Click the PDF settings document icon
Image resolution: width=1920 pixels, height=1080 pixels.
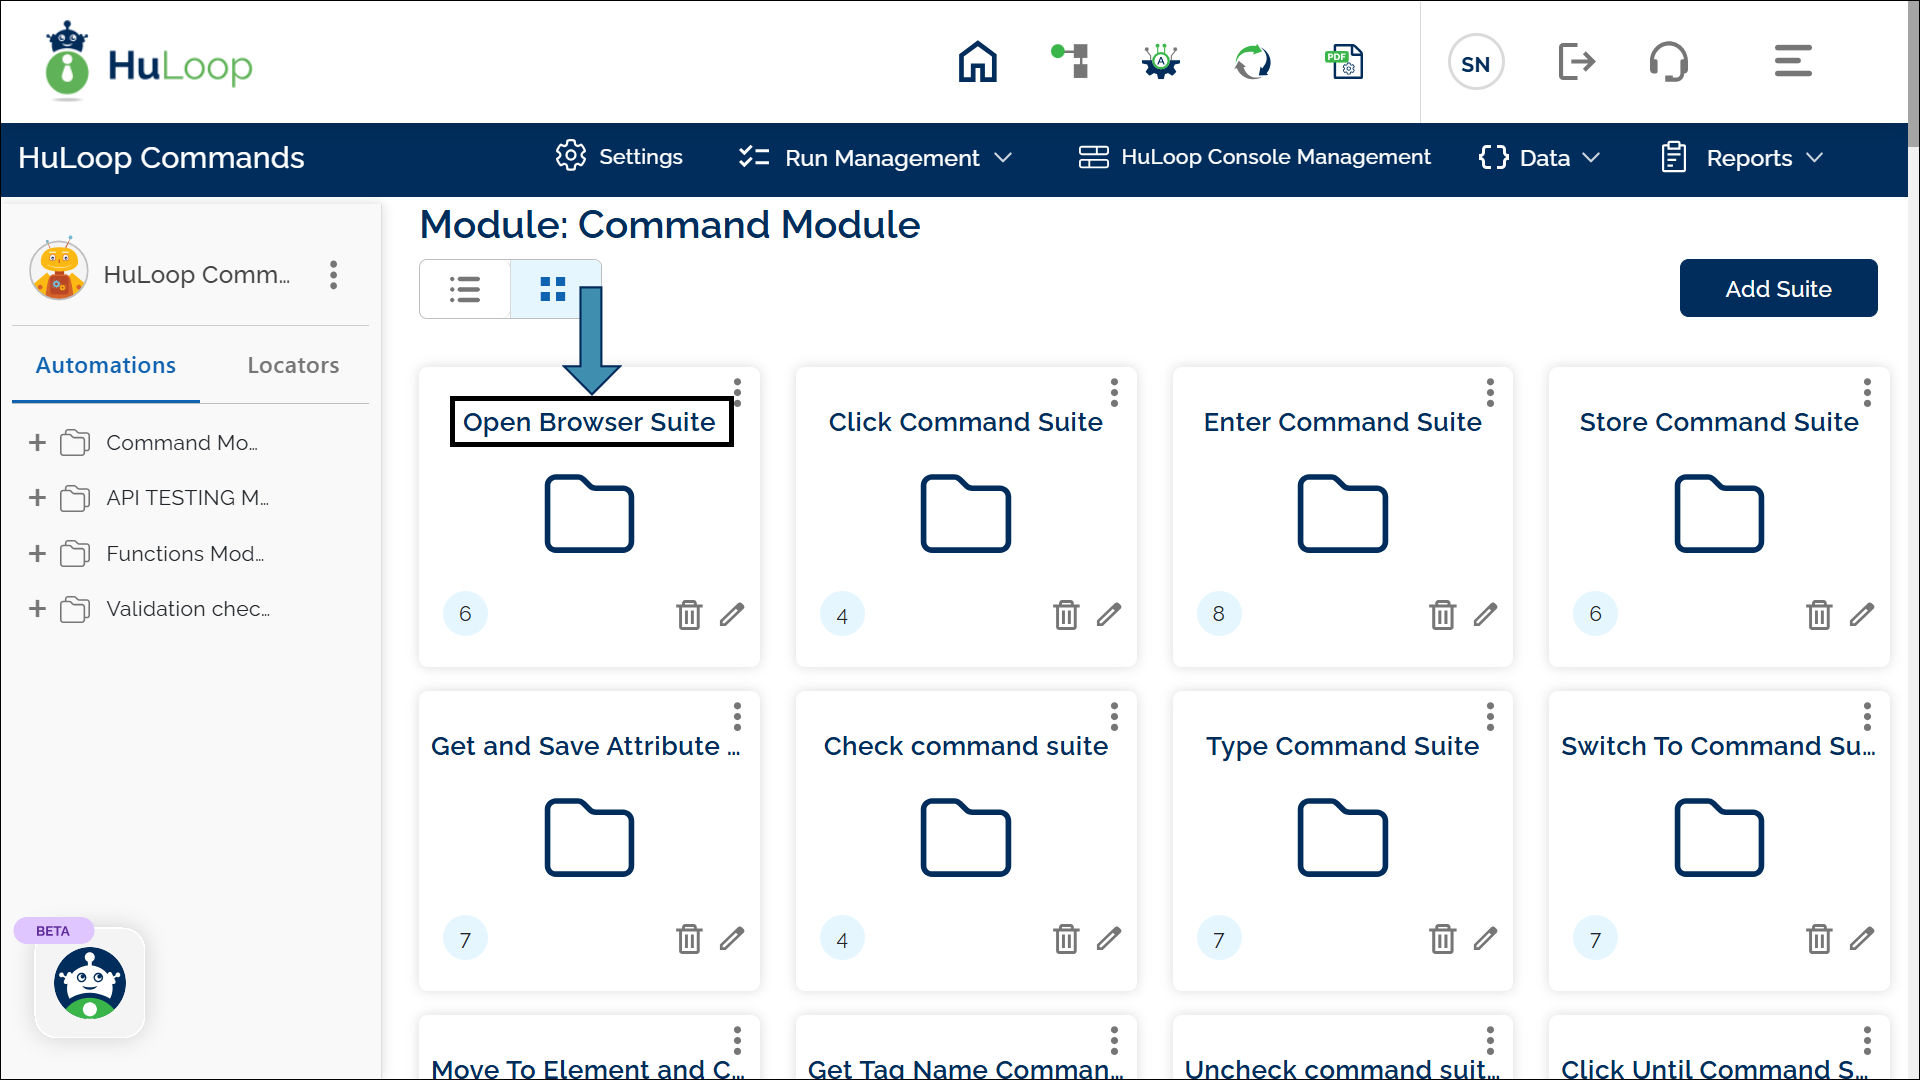1344,62
